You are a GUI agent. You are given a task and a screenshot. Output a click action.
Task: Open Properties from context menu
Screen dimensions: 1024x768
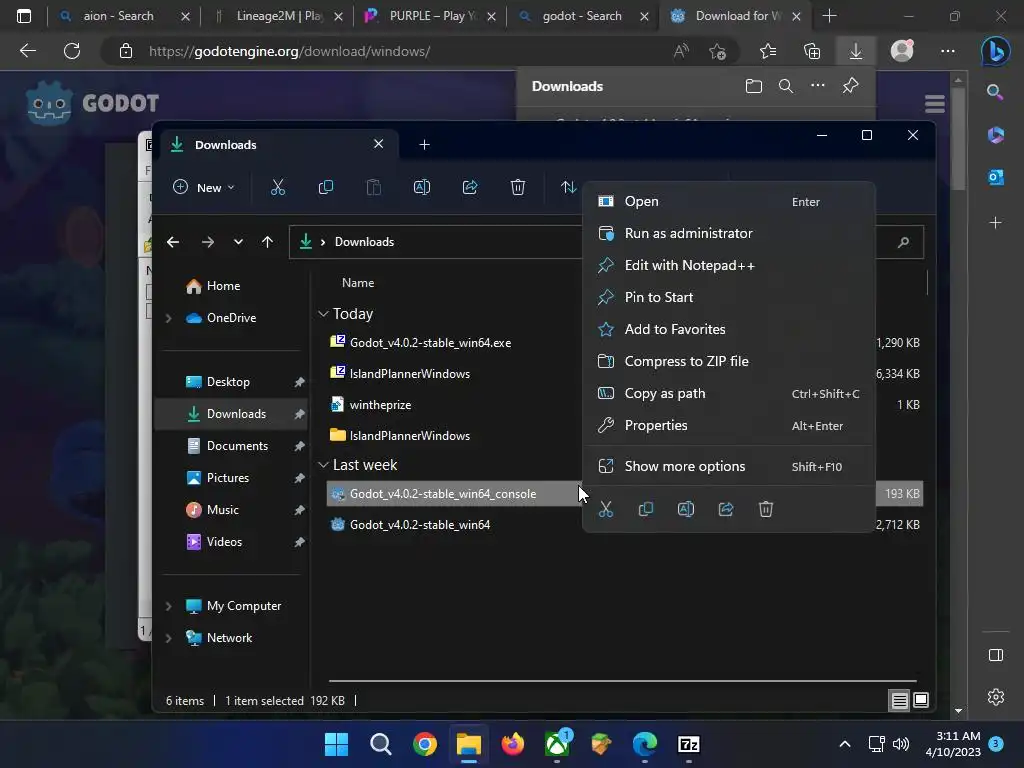pos(728,425)
